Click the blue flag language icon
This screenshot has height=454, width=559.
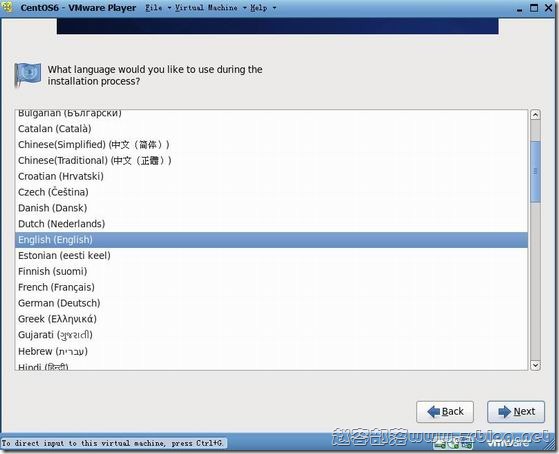pyautogui.click(x=27, y=75)
